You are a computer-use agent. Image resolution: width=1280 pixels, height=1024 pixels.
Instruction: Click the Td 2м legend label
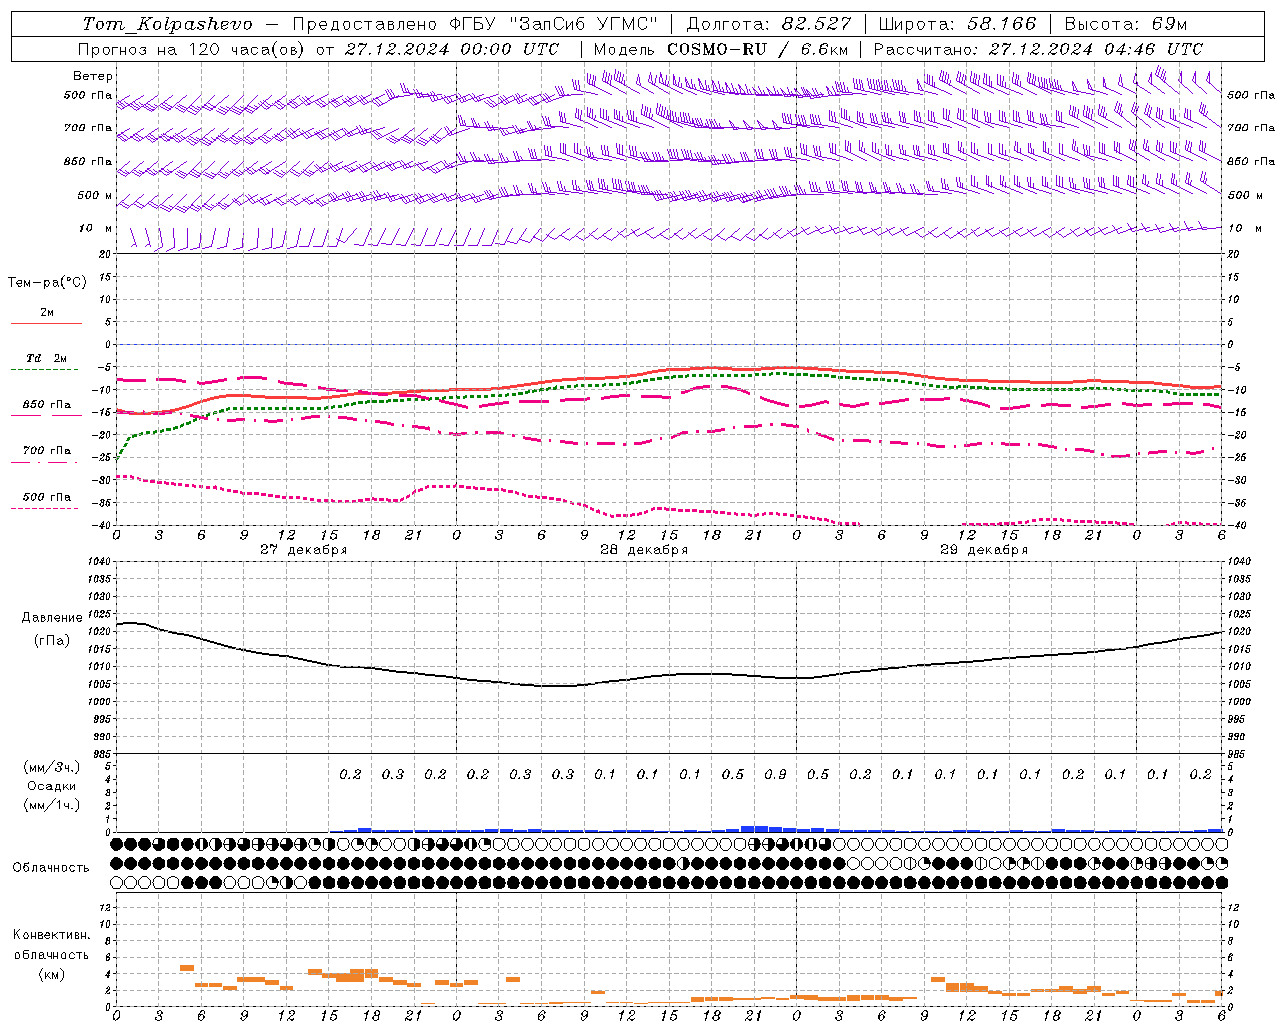pos(47,358)
